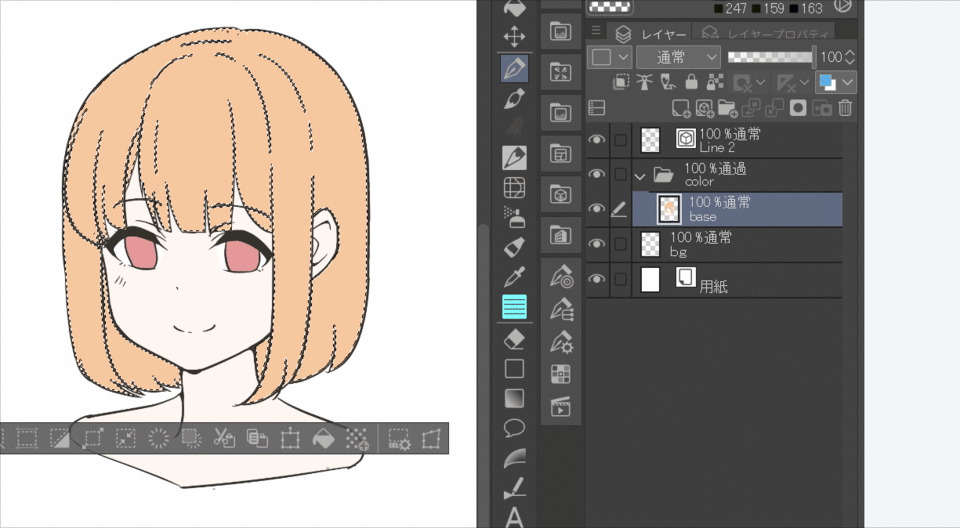This screenshot has width=960, height=528.
Task: Open the ruler display options dropdown
Action: click(x=804, y=82)
